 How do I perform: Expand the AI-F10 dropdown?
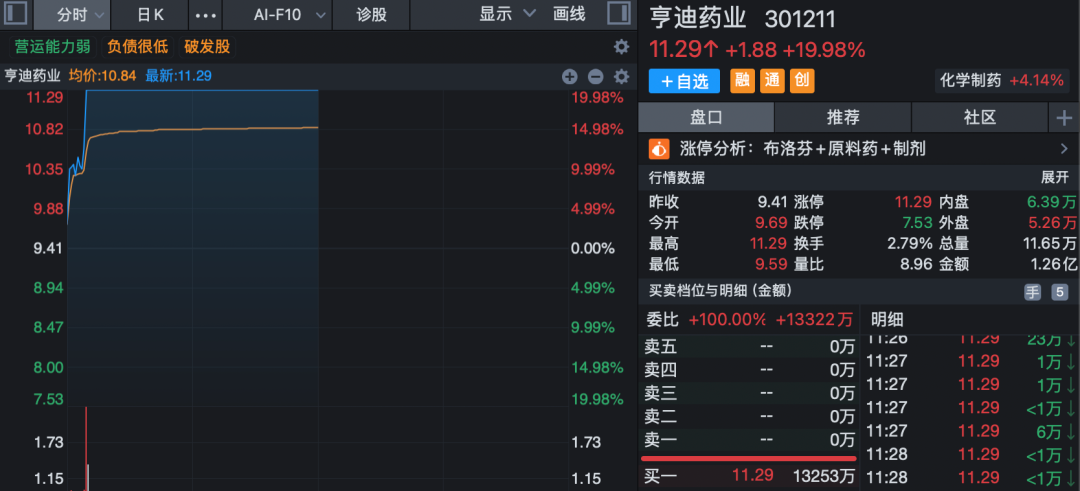pyautogui.click(x=320, y=14)
